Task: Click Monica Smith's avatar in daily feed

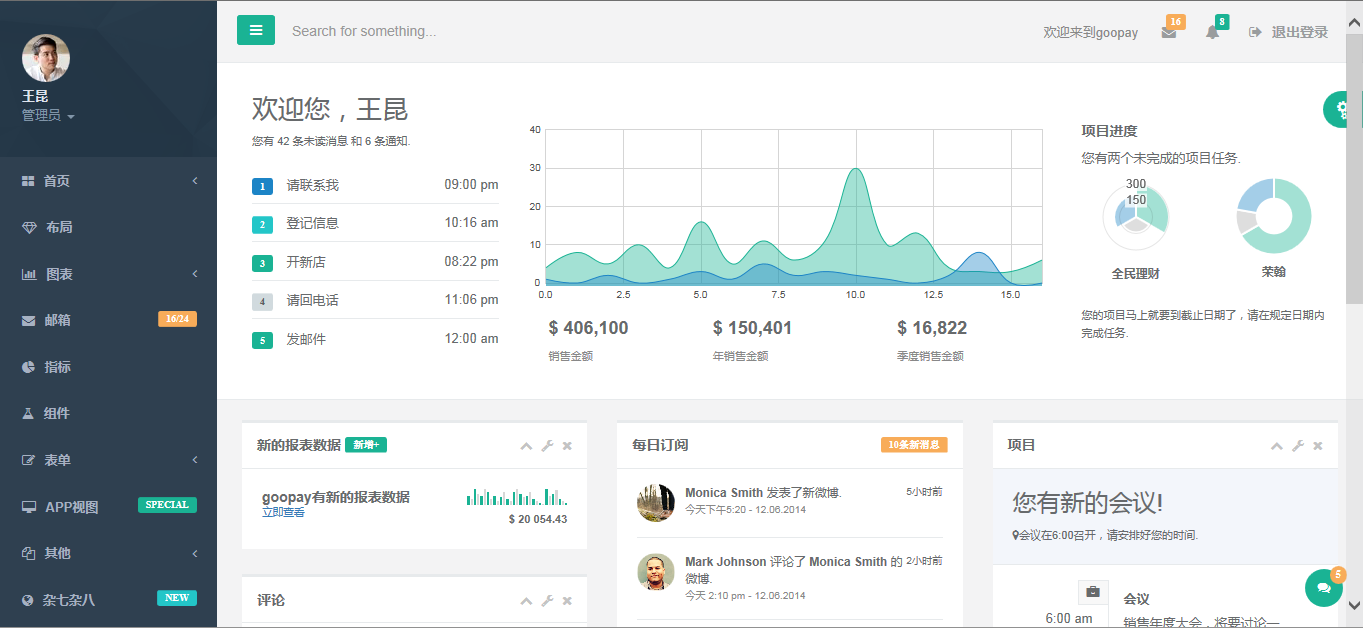Action: 655,502
